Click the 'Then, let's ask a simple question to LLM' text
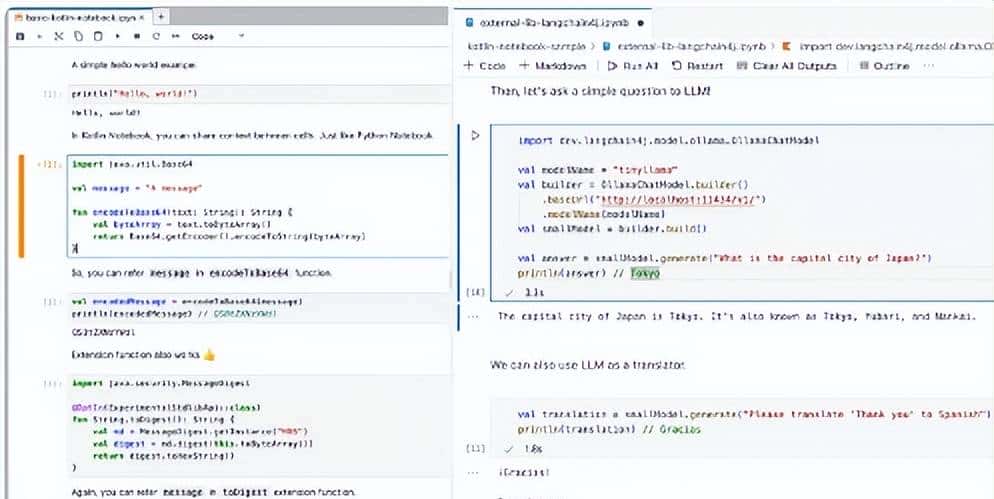Image resolution: width=994 pixels, height=499 pixels. click(x=601, y=91)
